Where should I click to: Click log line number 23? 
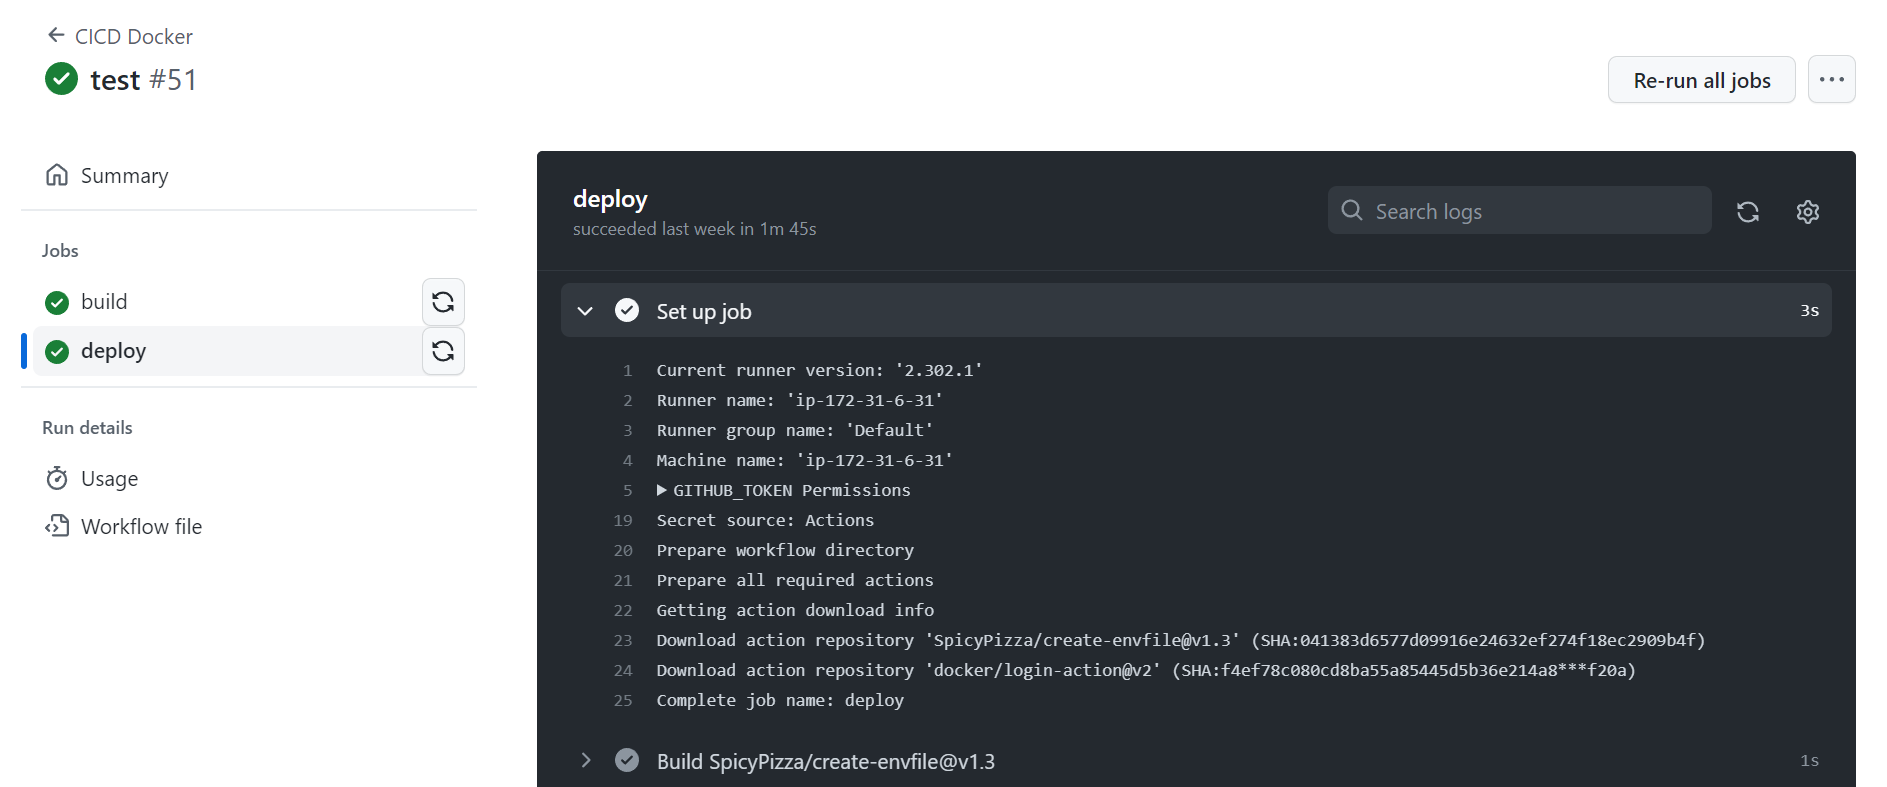point(623,640)
